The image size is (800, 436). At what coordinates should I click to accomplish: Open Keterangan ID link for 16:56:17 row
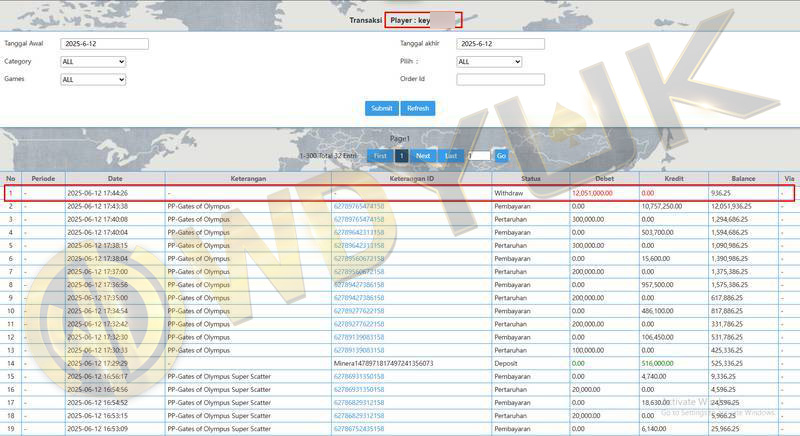pos(359,376)
